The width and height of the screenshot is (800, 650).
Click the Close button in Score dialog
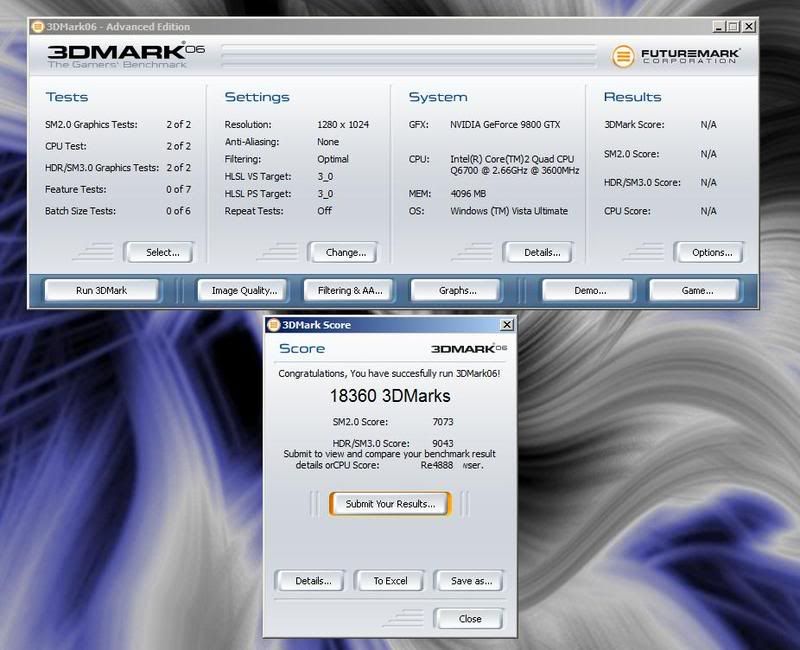pos(469,618)
